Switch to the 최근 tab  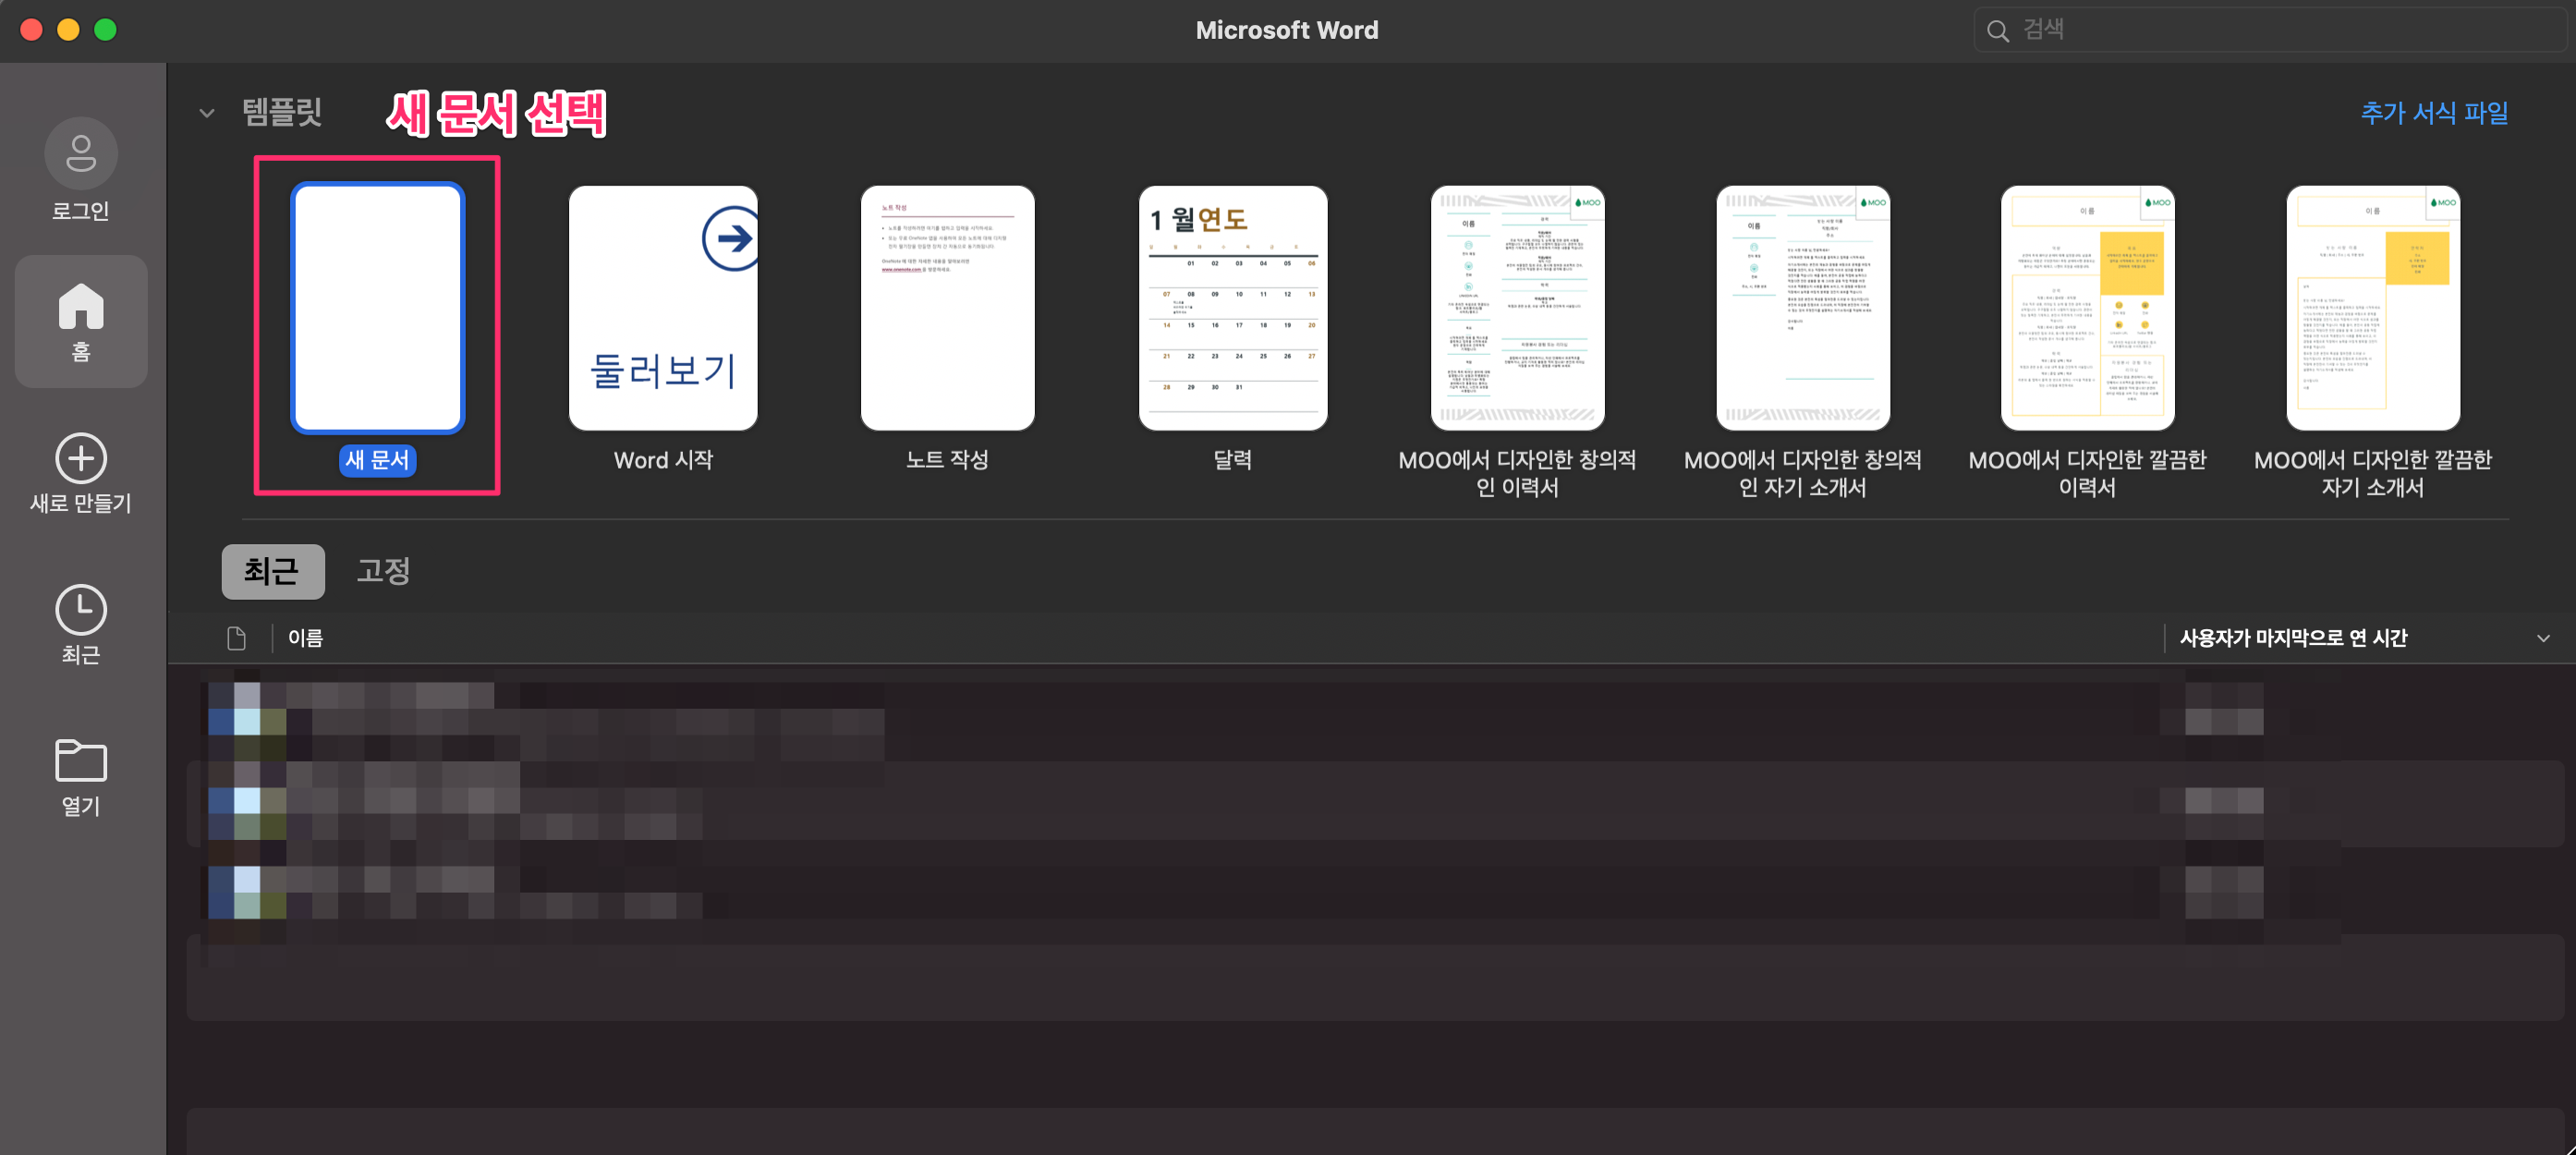(x=272, y=571)
